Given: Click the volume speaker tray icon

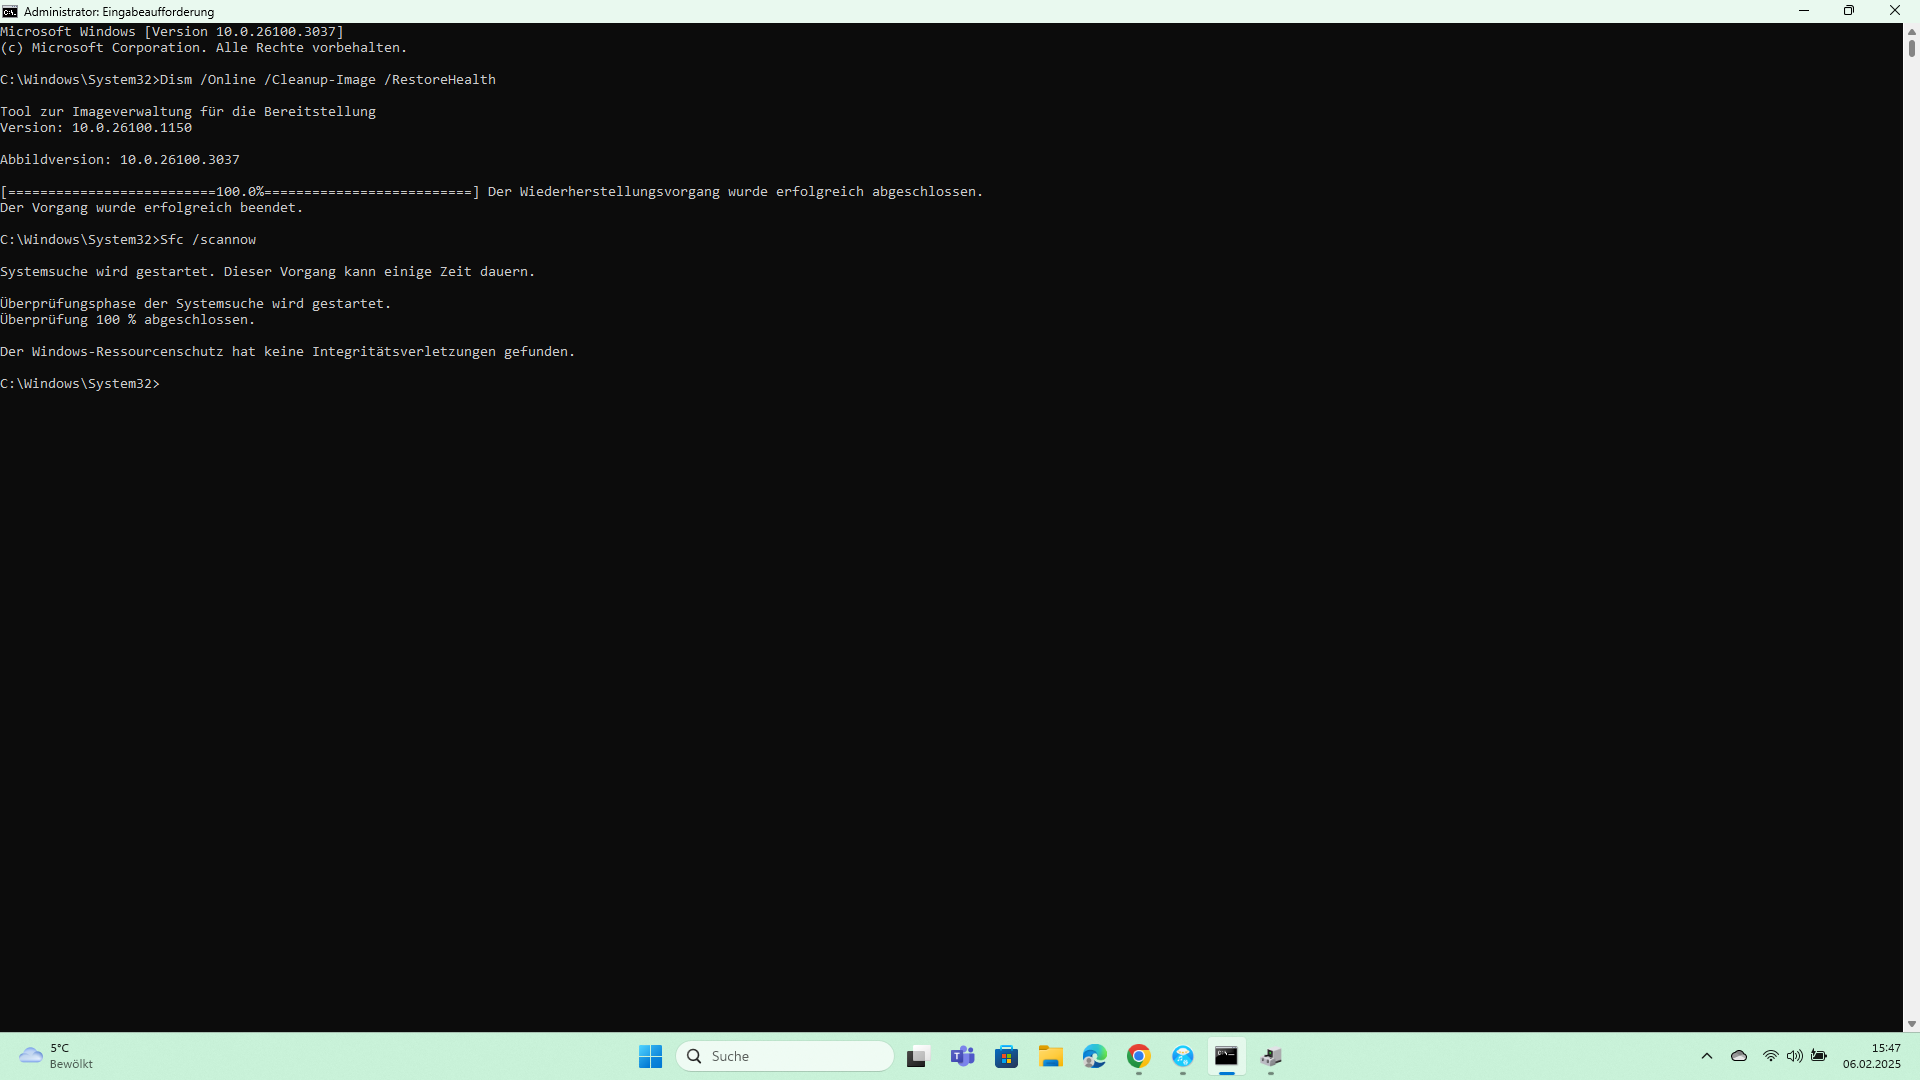Looking at the screenshot, I should point(1794,1056).
